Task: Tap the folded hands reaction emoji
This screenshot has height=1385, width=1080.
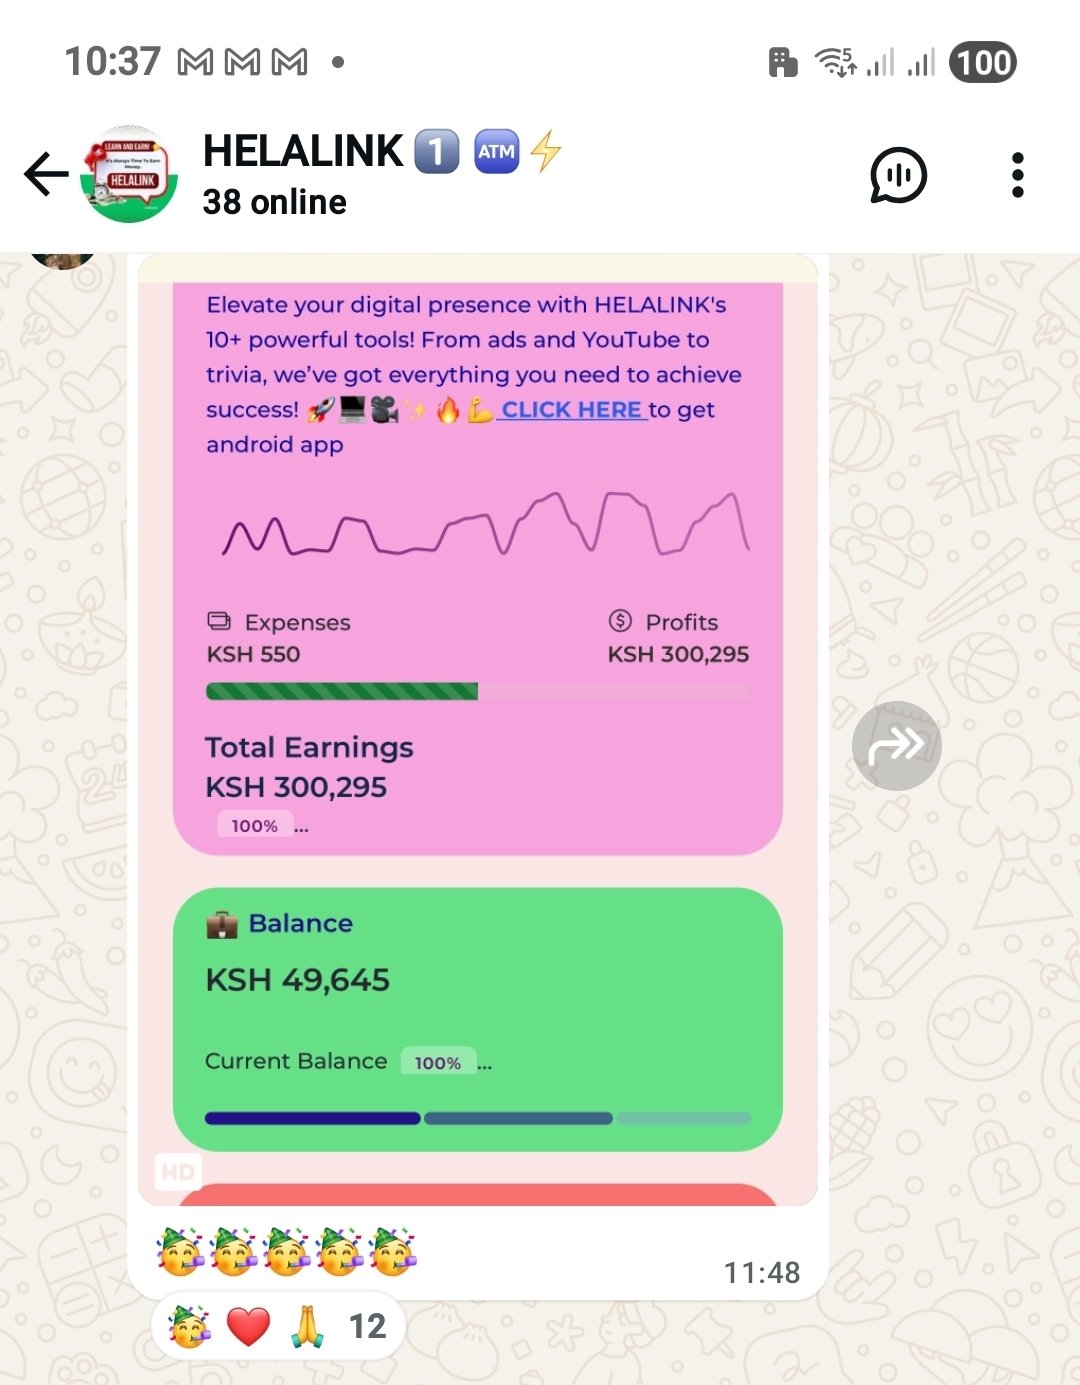Action: pyautogui.click(x=308, y=1326)
